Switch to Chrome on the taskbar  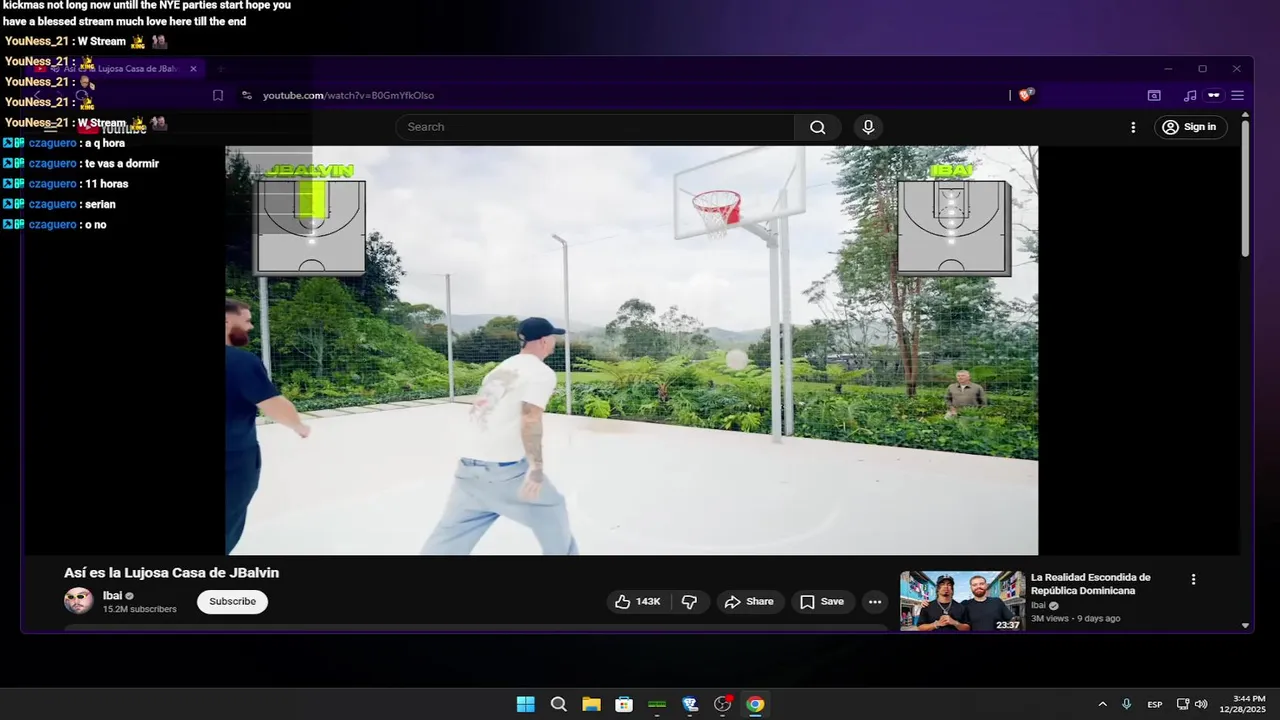[x=755, y=704]
